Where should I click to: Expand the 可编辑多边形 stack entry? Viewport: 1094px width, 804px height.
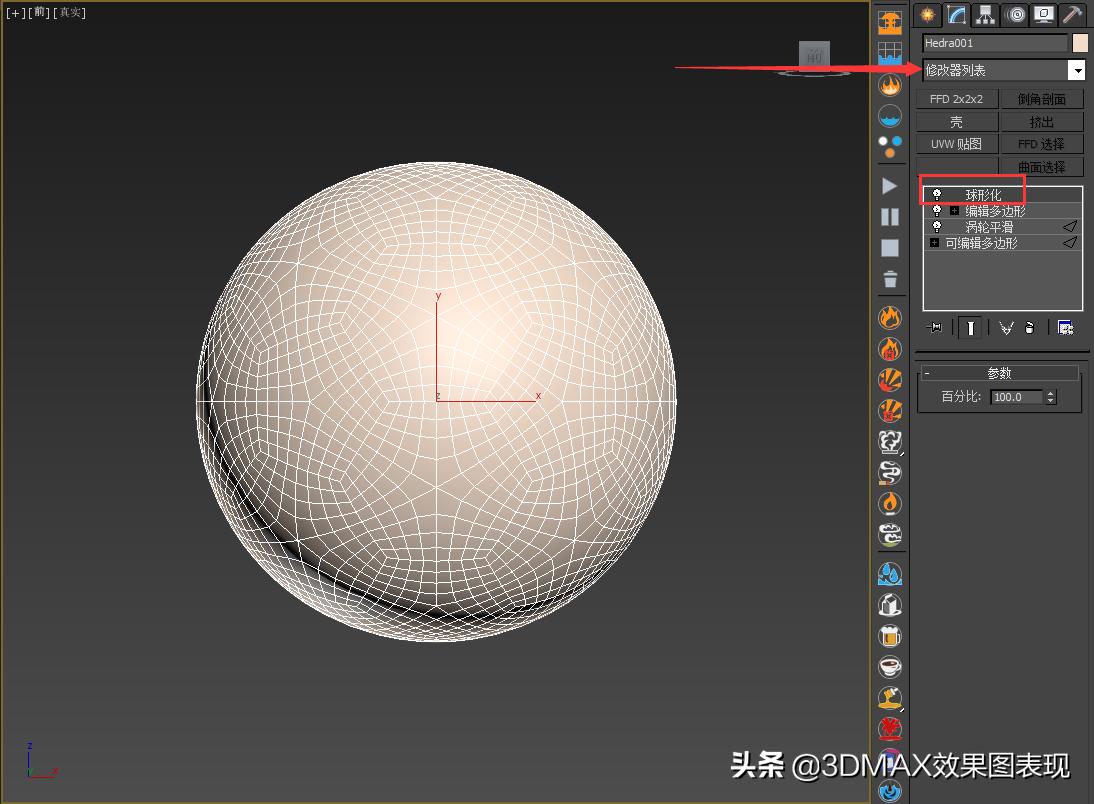coord(934,243)
